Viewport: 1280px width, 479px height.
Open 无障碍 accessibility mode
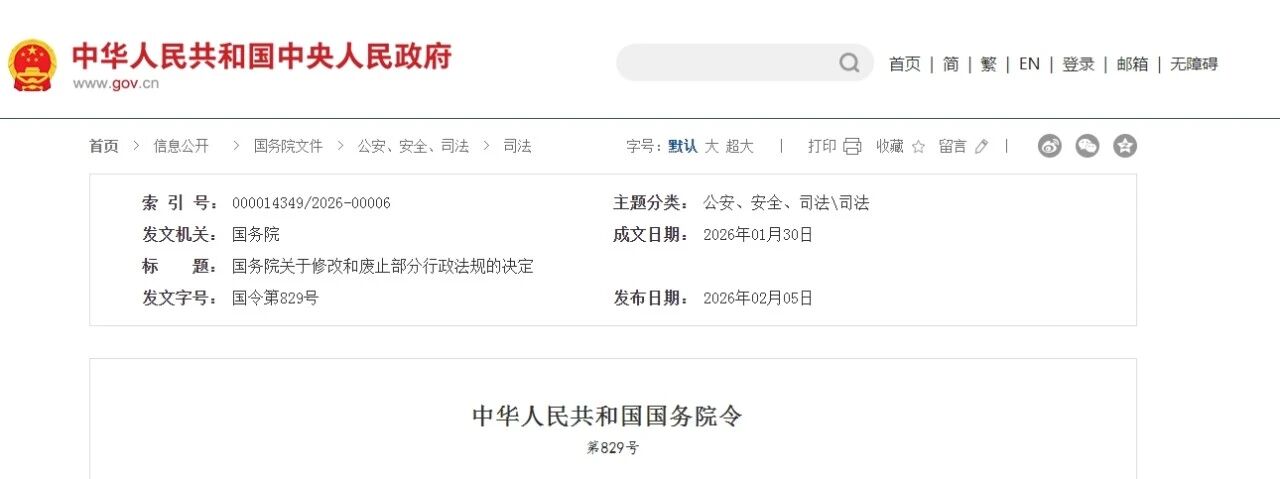coord(1194,64)
